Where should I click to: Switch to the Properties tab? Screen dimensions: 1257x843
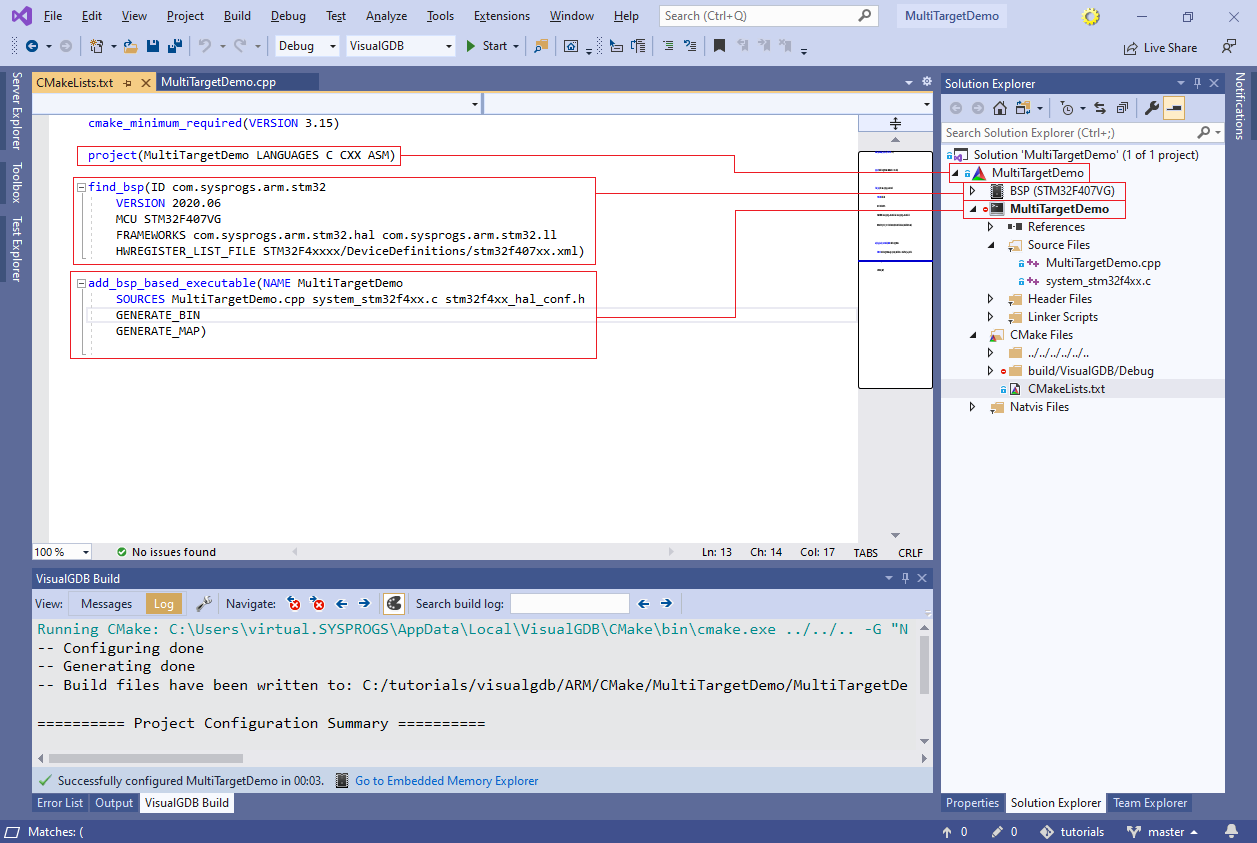[972, 803]
